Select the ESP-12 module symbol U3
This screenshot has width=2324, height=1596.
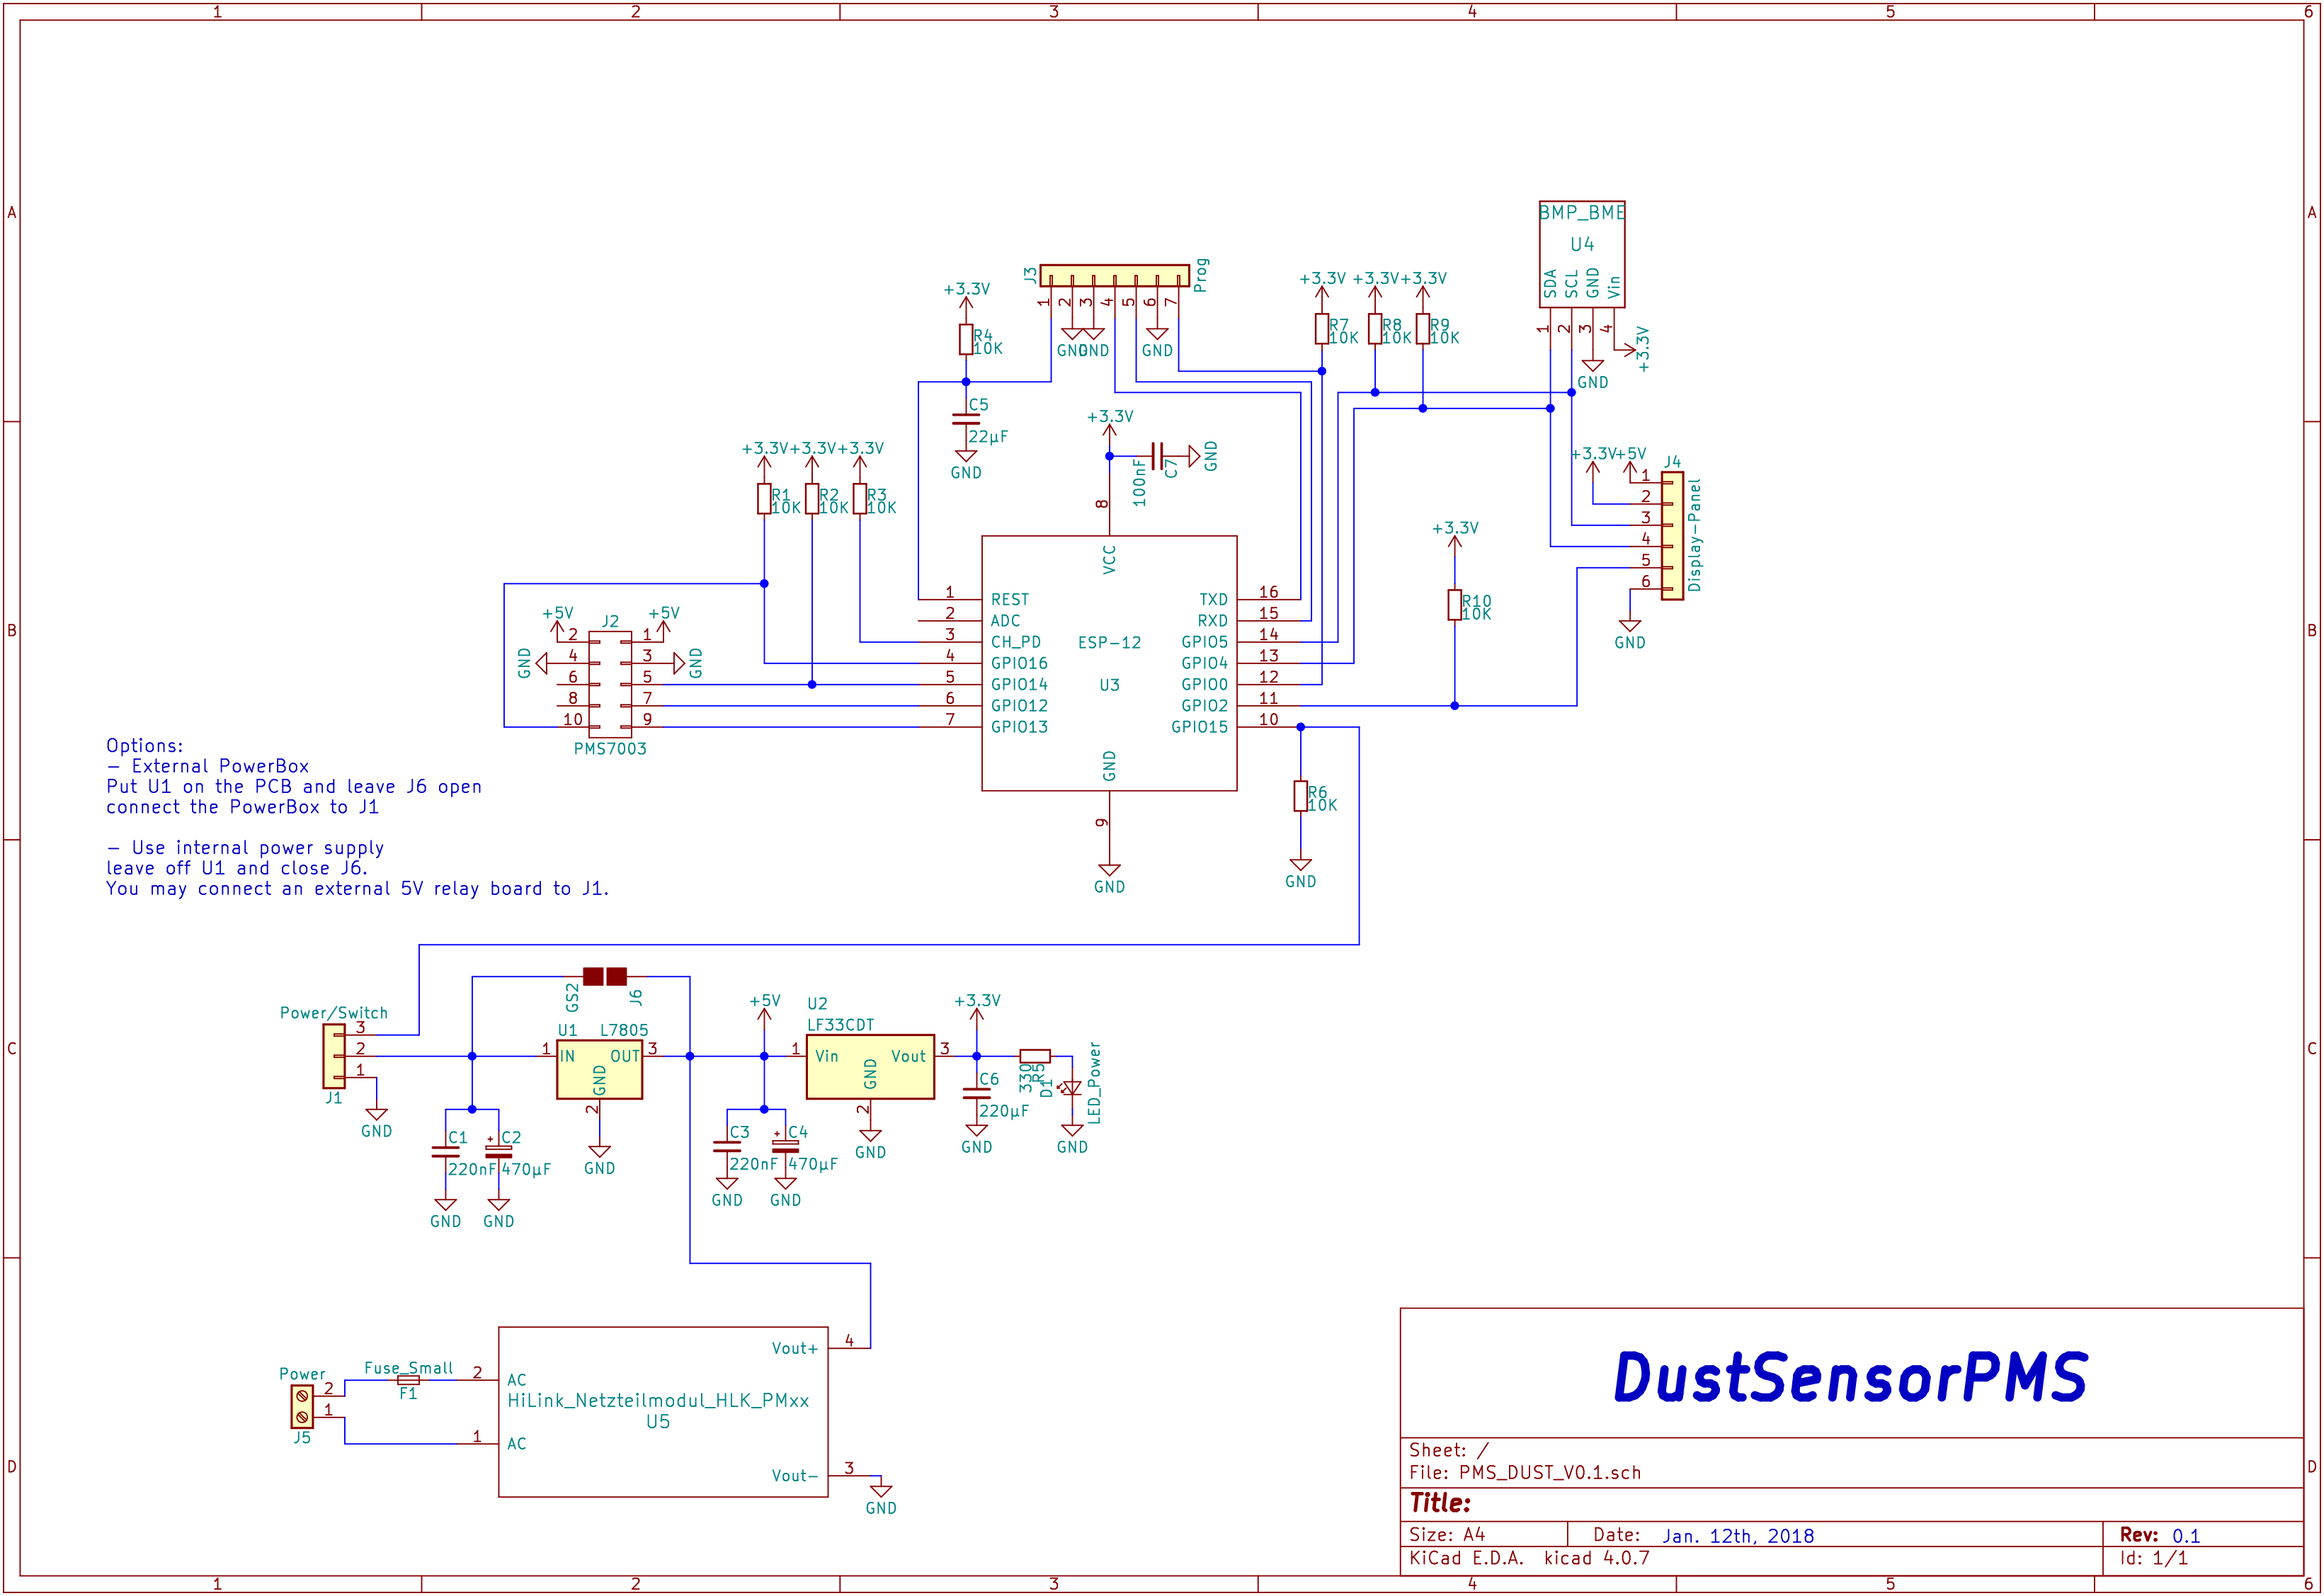tap(1109, 663)
